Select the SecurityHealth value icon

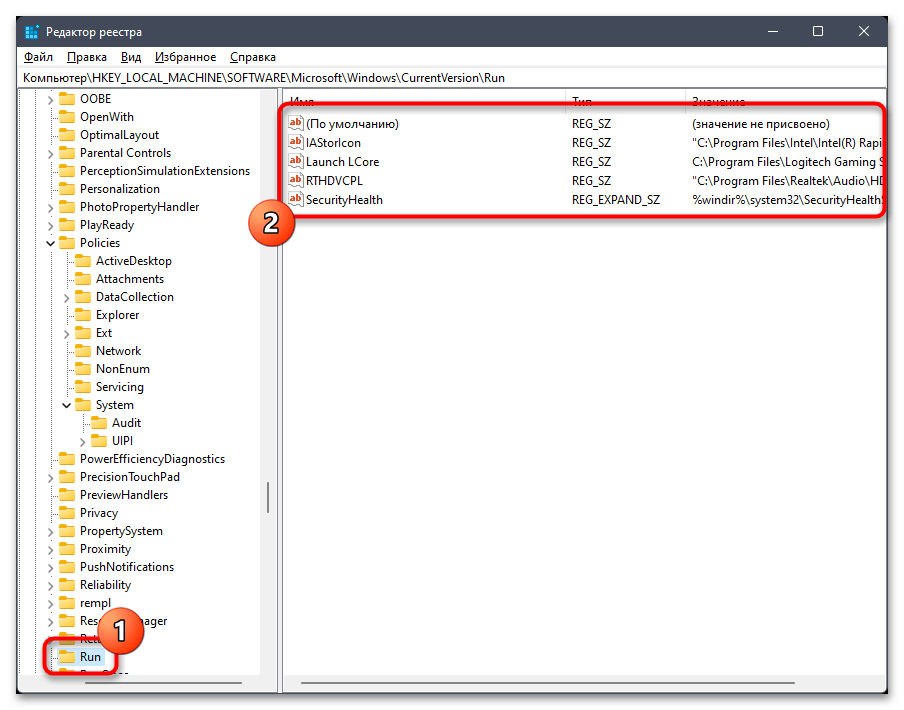(296, 199)
